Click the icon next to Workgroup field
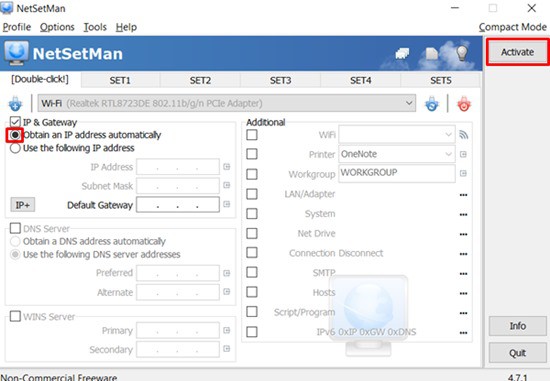 tap(463, 173)
